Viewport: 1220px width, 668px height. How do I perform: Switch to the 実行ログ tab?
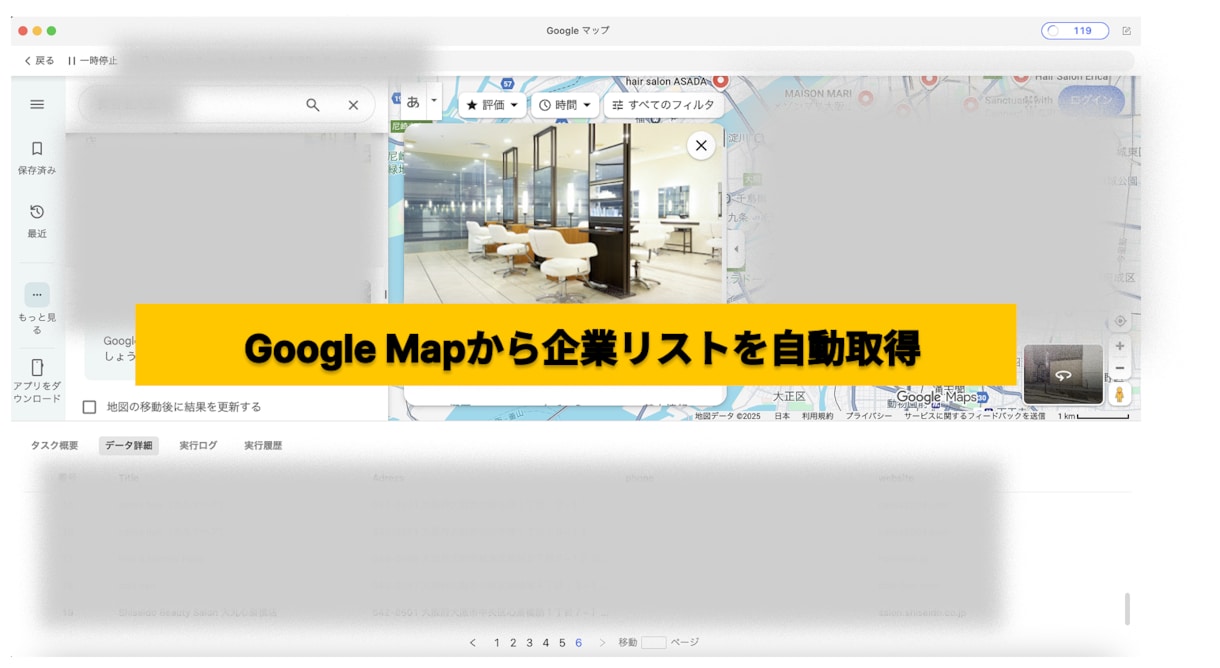(198, 446)
